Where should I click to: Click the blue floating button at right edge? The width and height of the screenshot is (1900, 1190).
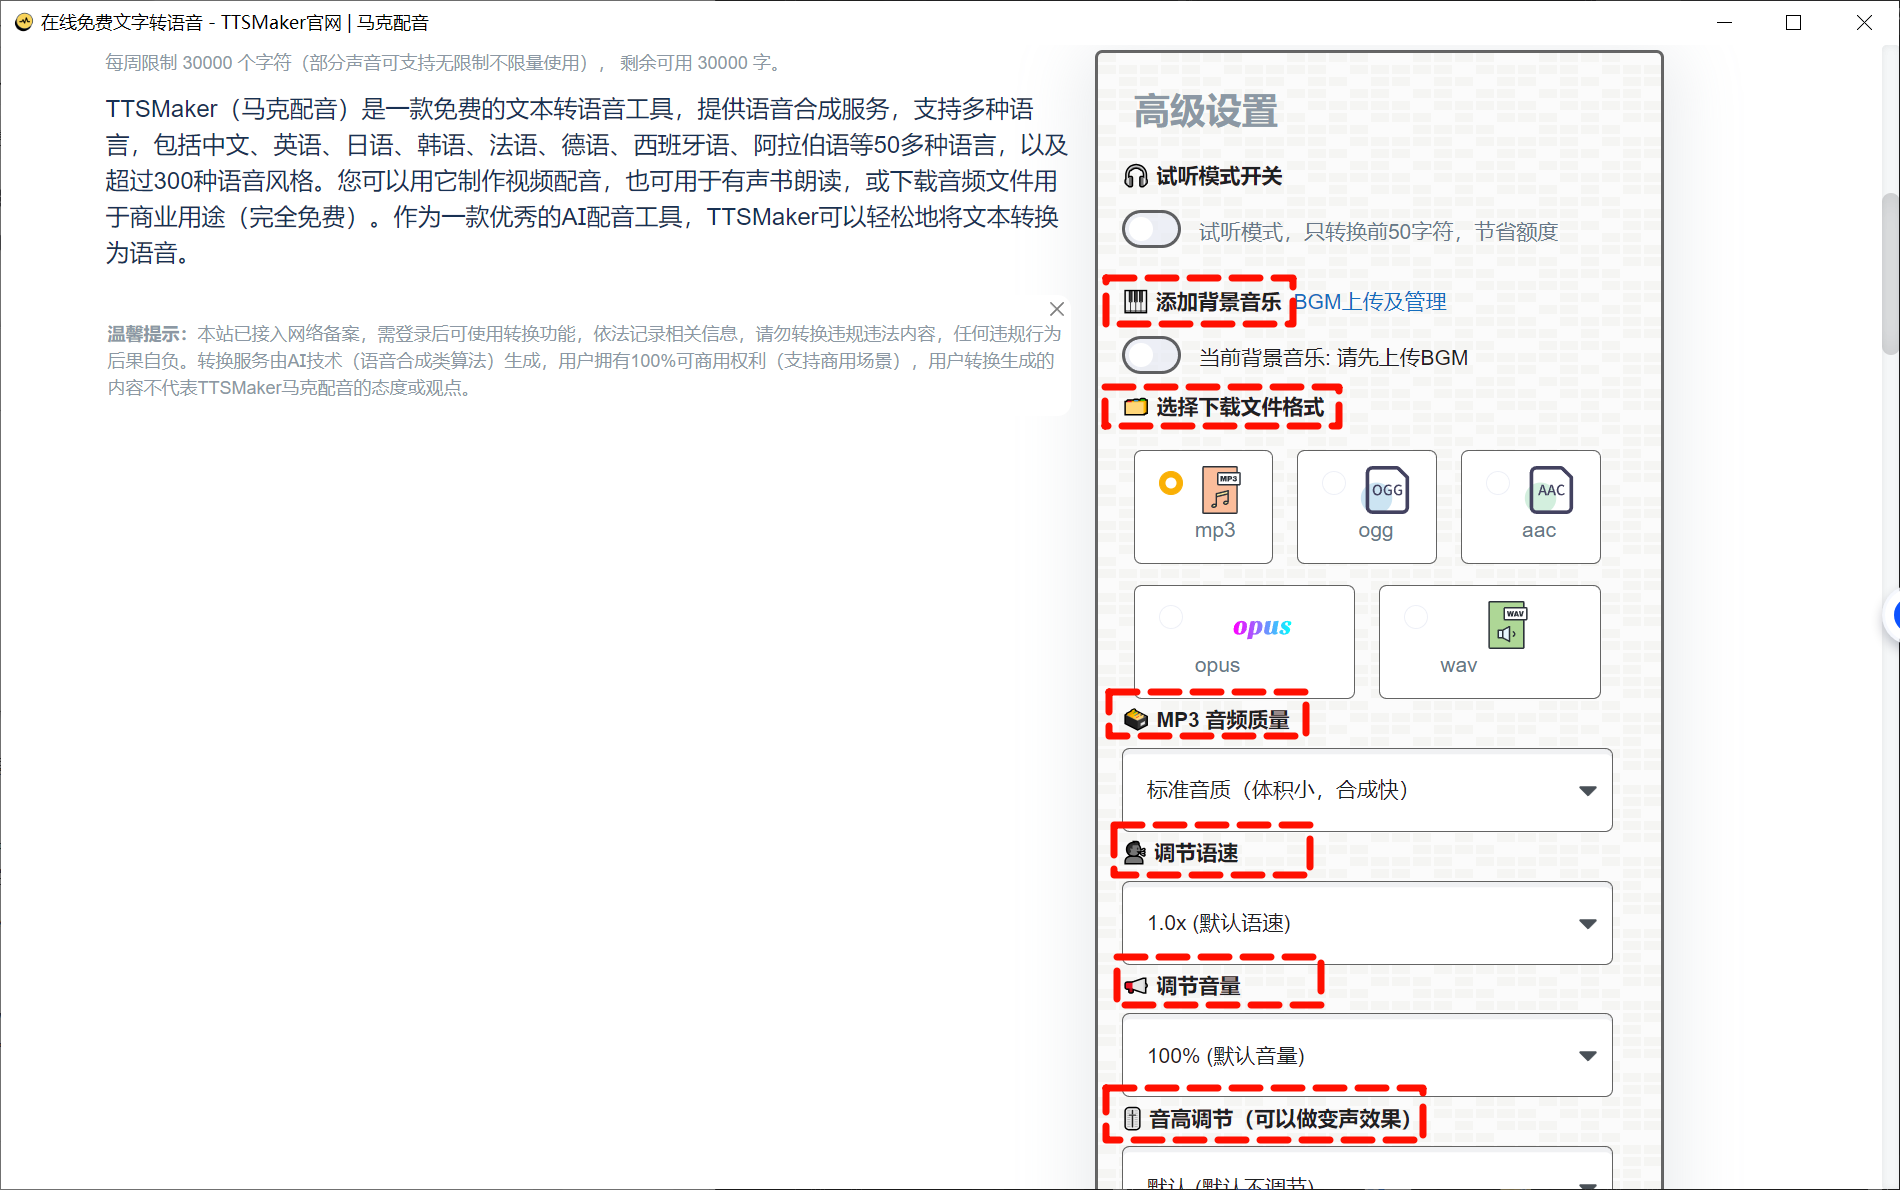point(1892,617)
